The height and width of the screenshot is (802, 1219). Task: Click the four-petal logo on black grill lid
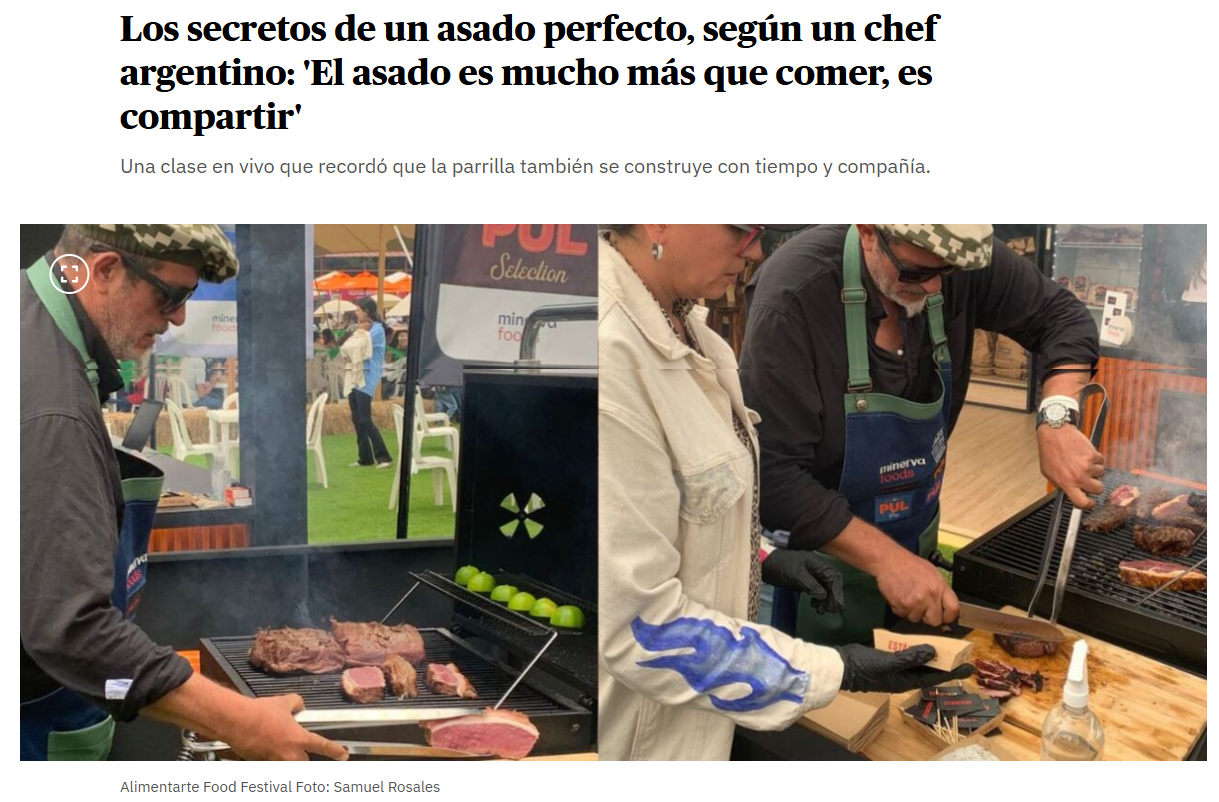(522, 515)
